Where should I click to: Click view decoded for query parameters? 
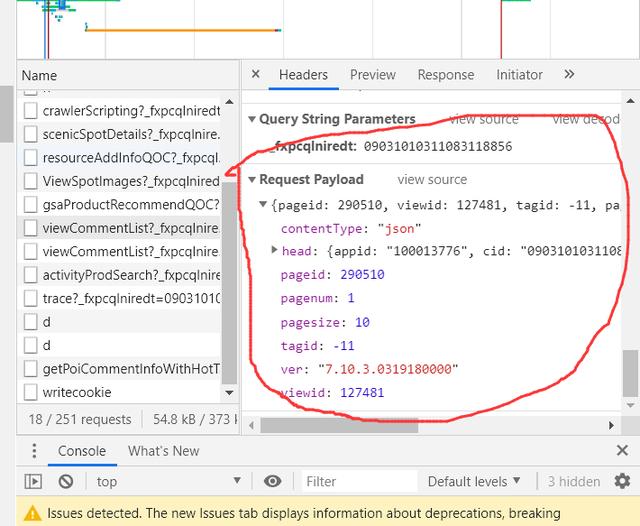pos(586,119)
